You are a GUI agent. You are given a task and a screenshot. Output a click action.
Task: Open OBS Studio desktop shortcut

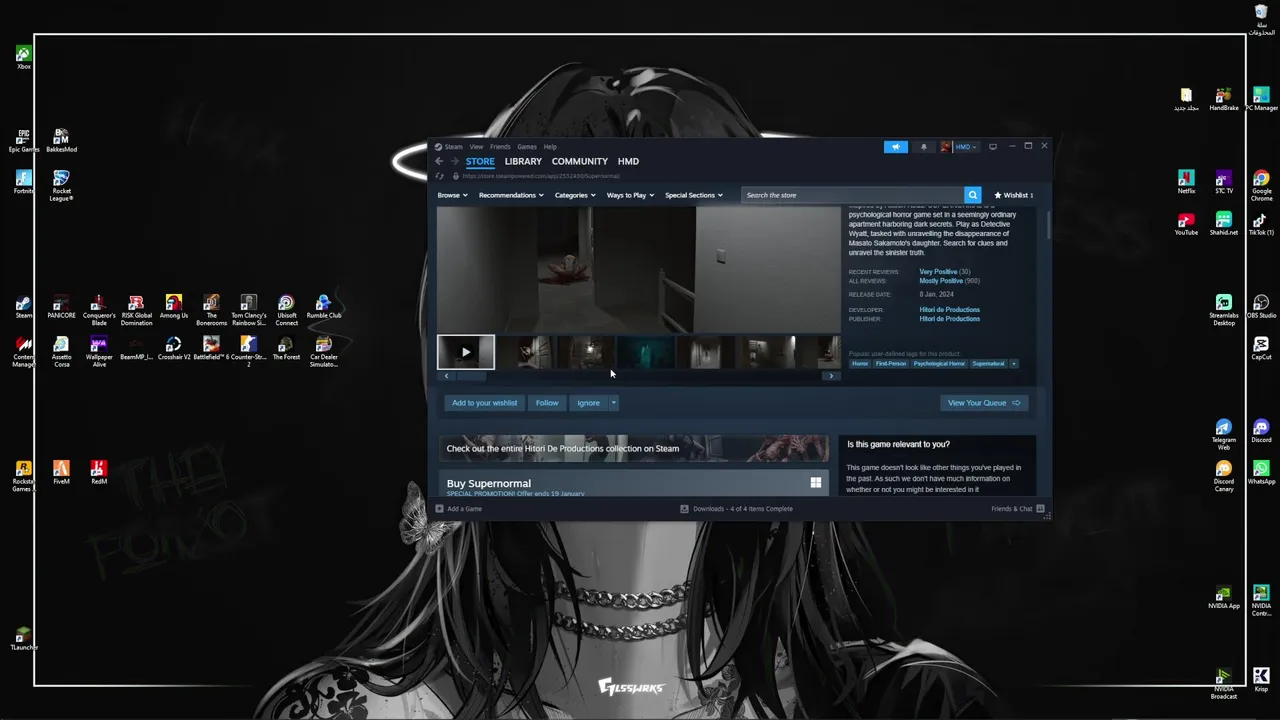(1261, 306)
